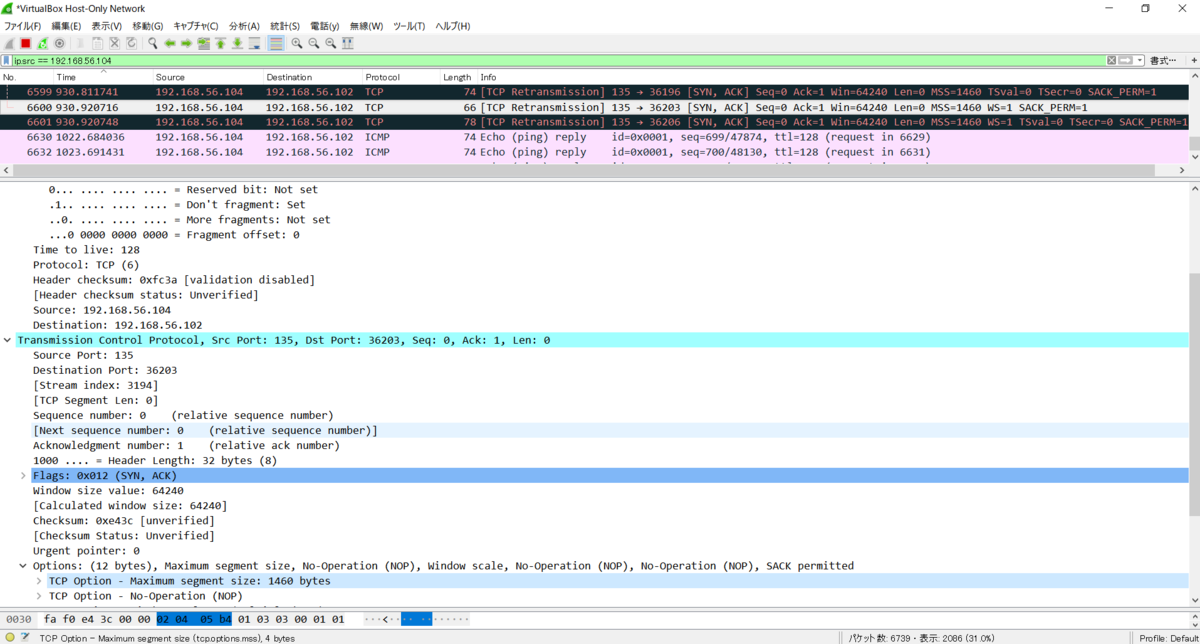Viewport: 1200px width, 644px height.
Task: Zoom out main window text
Action: click(x=314, y=44)
